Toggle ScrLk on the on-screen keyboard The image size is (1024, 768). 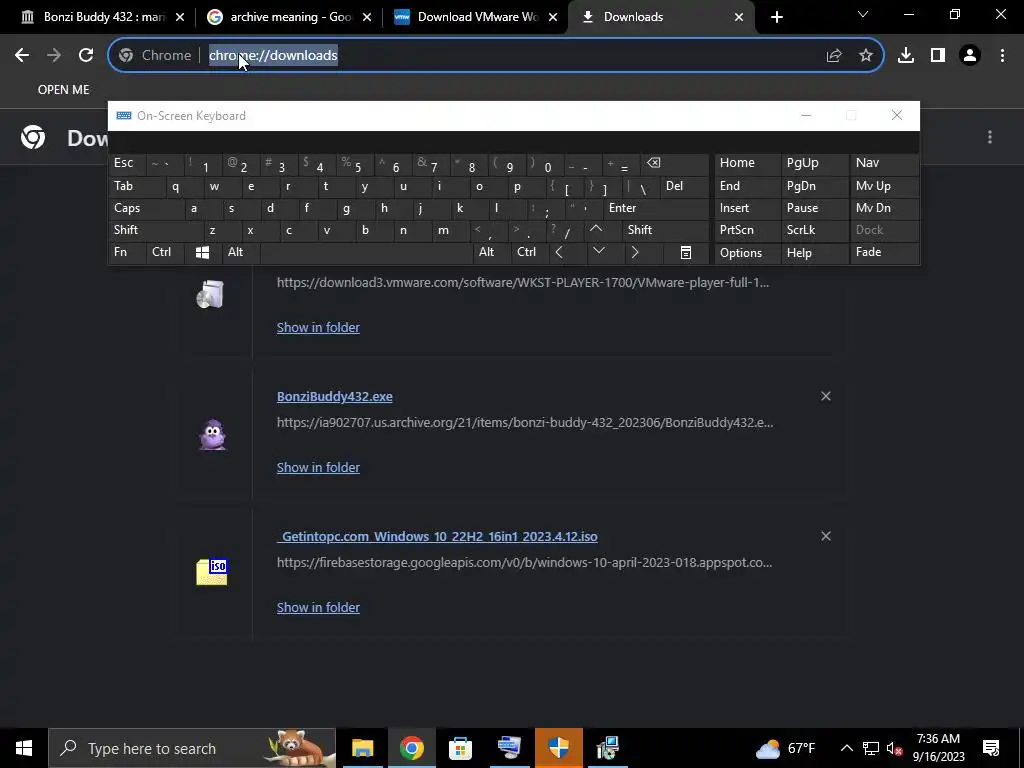click(814, 230)
